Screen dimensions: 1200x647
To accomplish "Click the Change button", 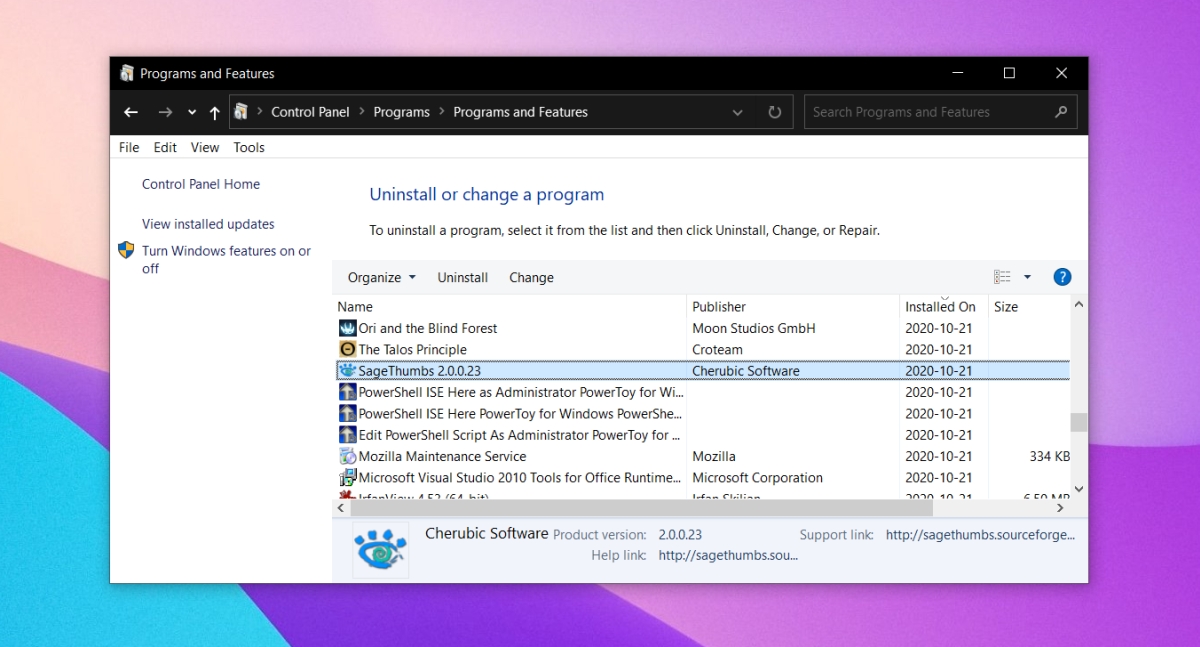I will 531,277.
